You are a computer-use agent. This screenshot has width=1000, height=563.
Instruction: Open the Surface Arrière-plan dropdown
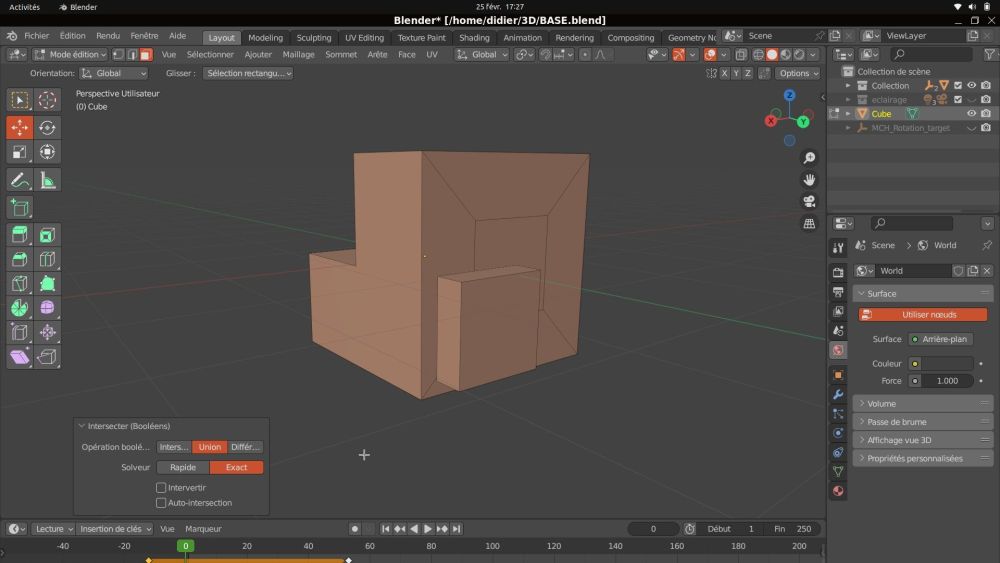(x=941, y=339)
